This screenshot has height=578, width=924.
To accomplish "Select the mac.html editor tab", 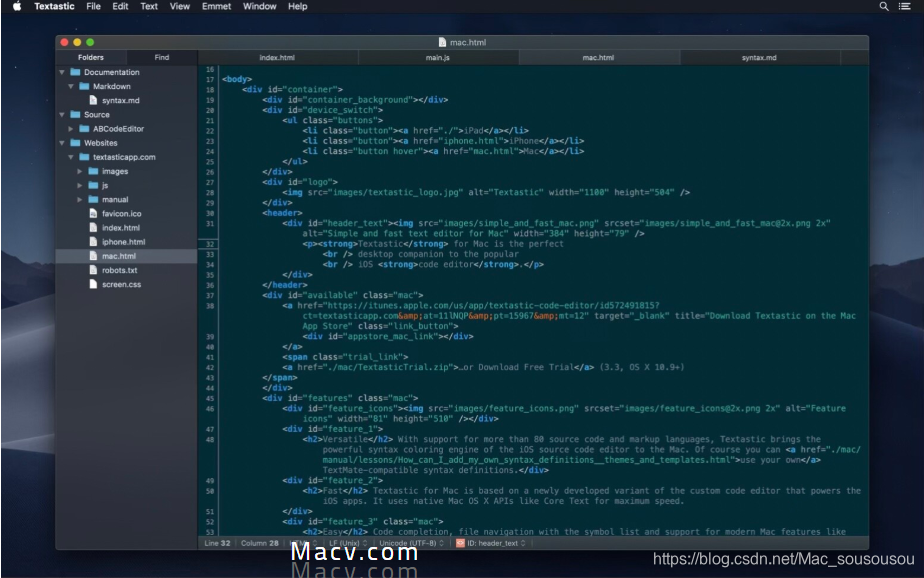I will pos(599,58).
